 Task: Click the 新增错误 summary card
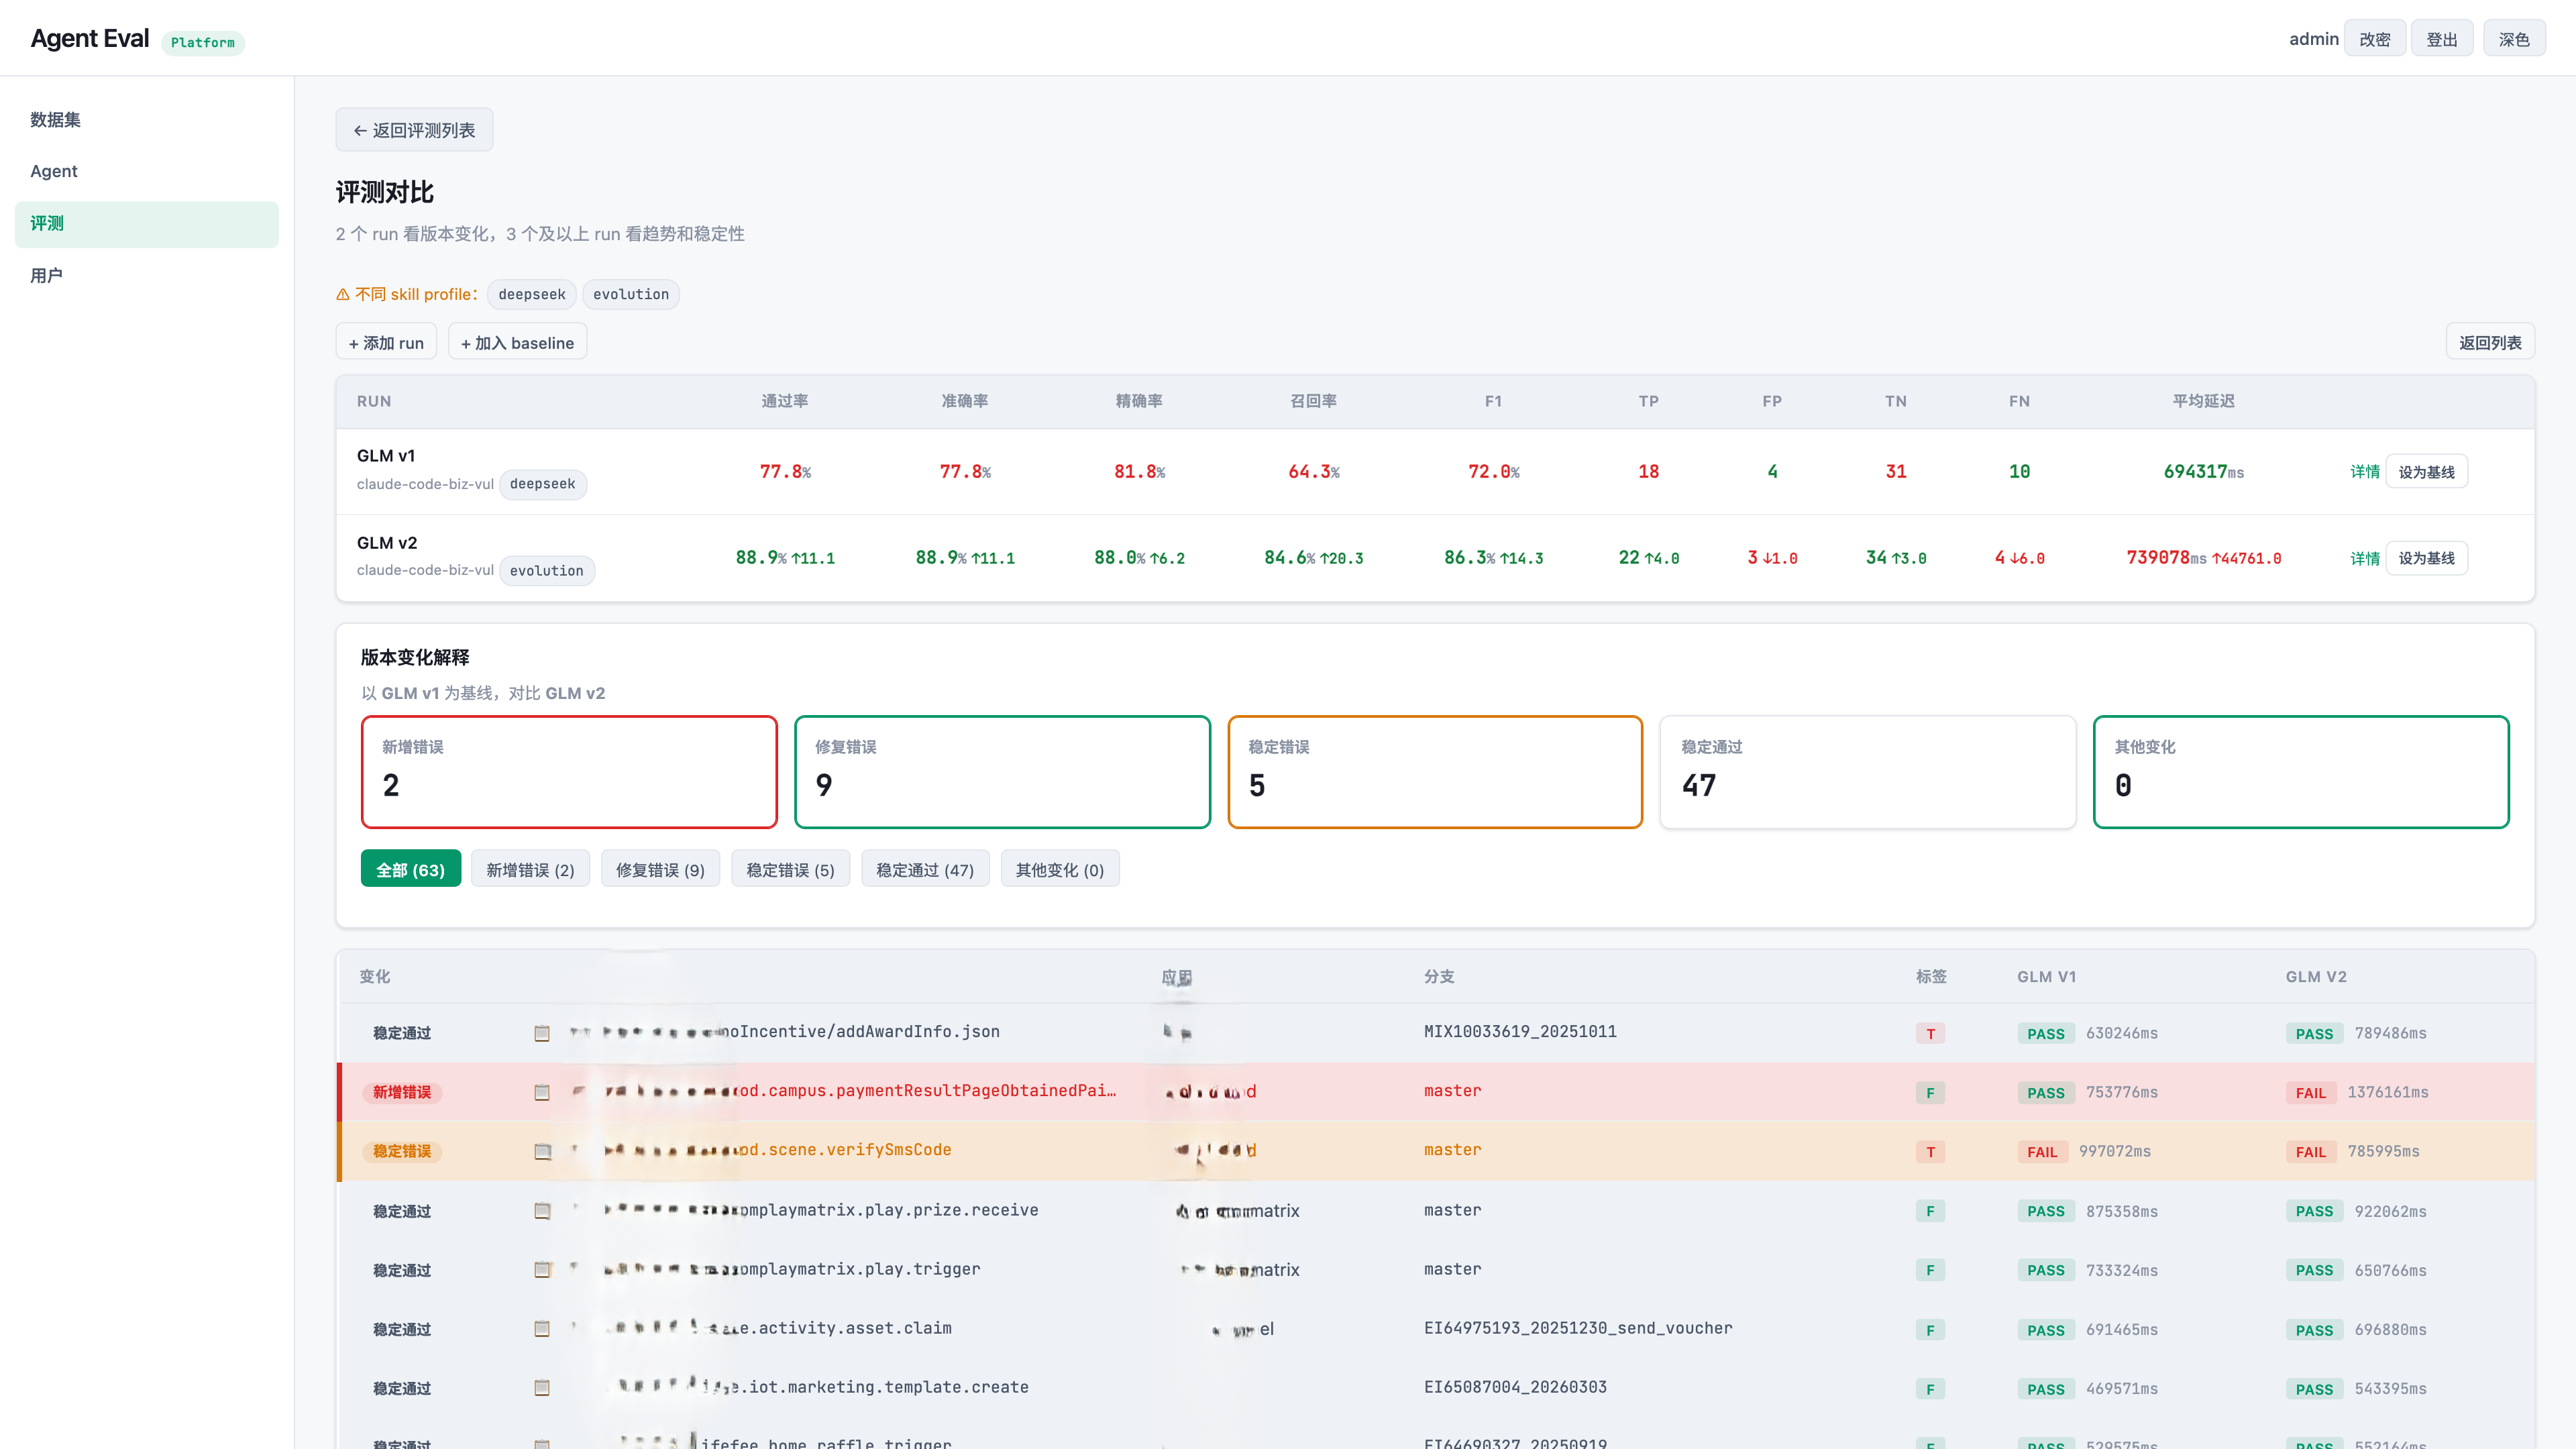click(569, 772)
